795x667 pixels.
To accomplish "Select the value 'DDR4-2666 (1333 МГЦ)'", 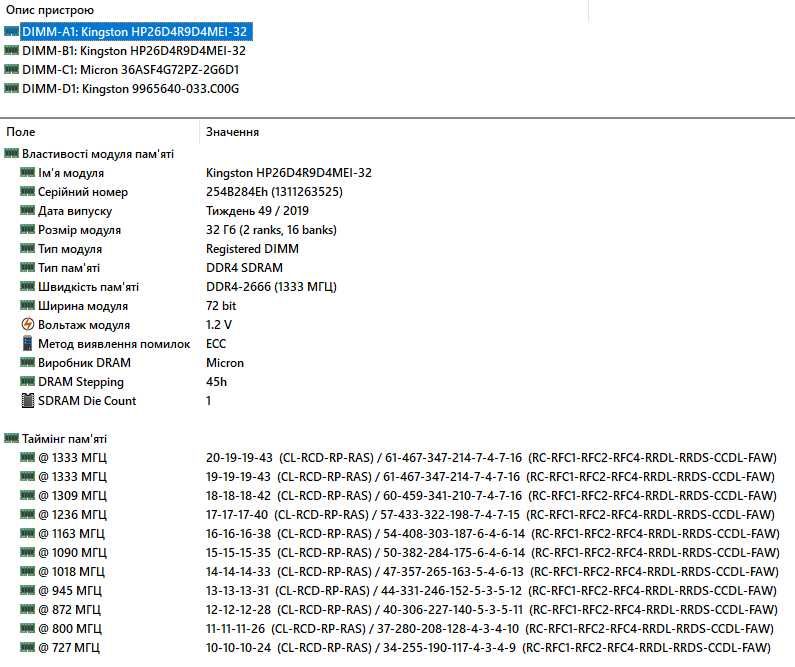I will (x=271, y=287).
